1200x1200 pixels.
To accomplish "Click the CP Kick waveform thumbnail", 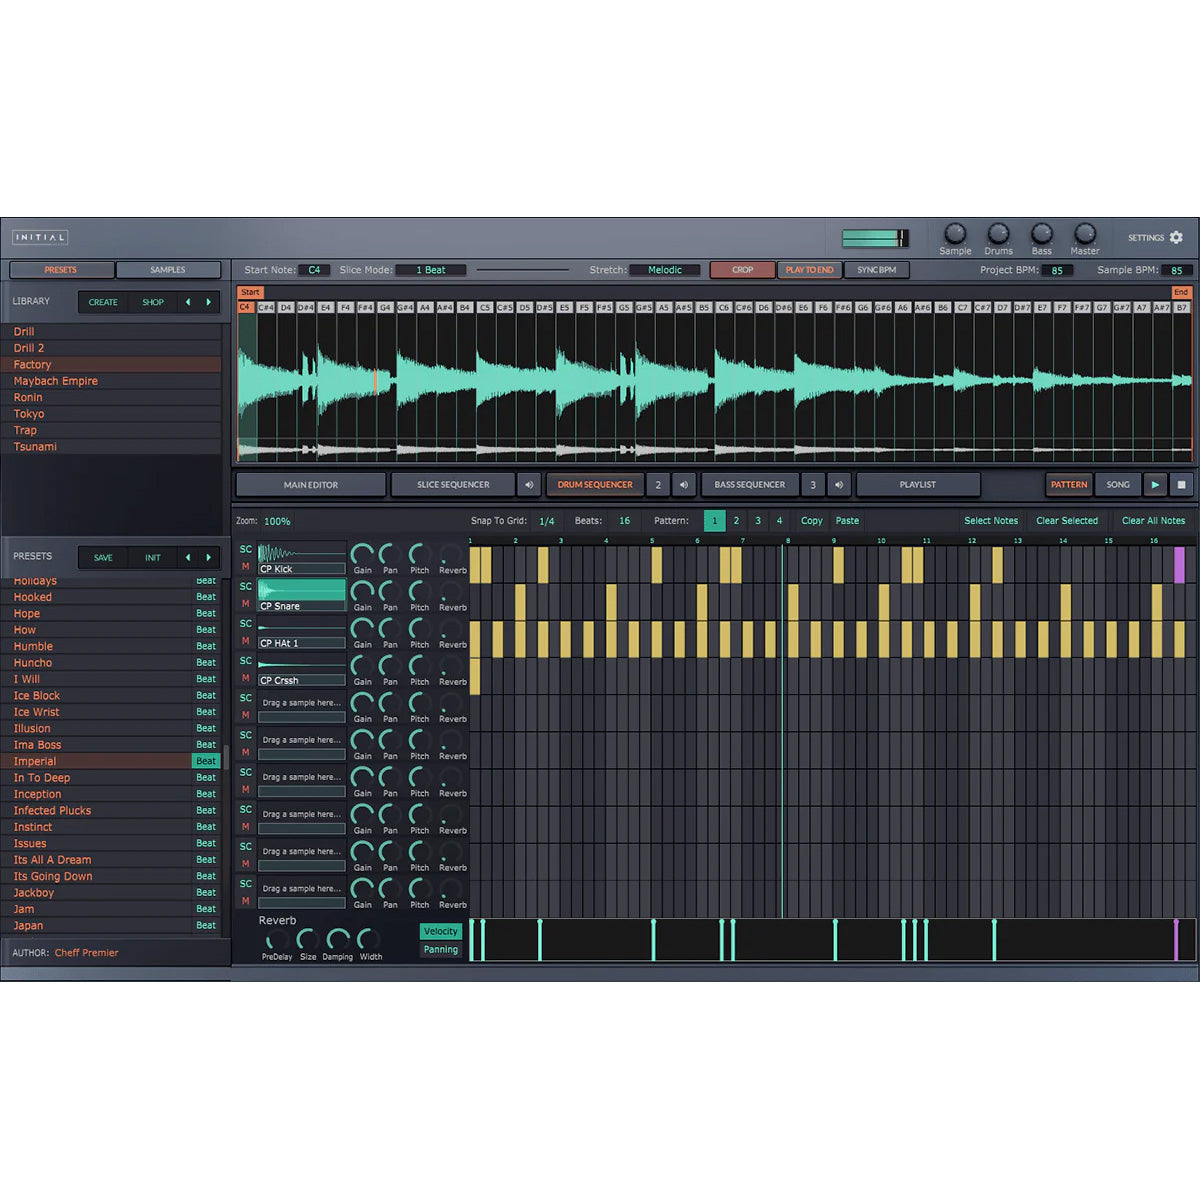I will click(302, 552).
